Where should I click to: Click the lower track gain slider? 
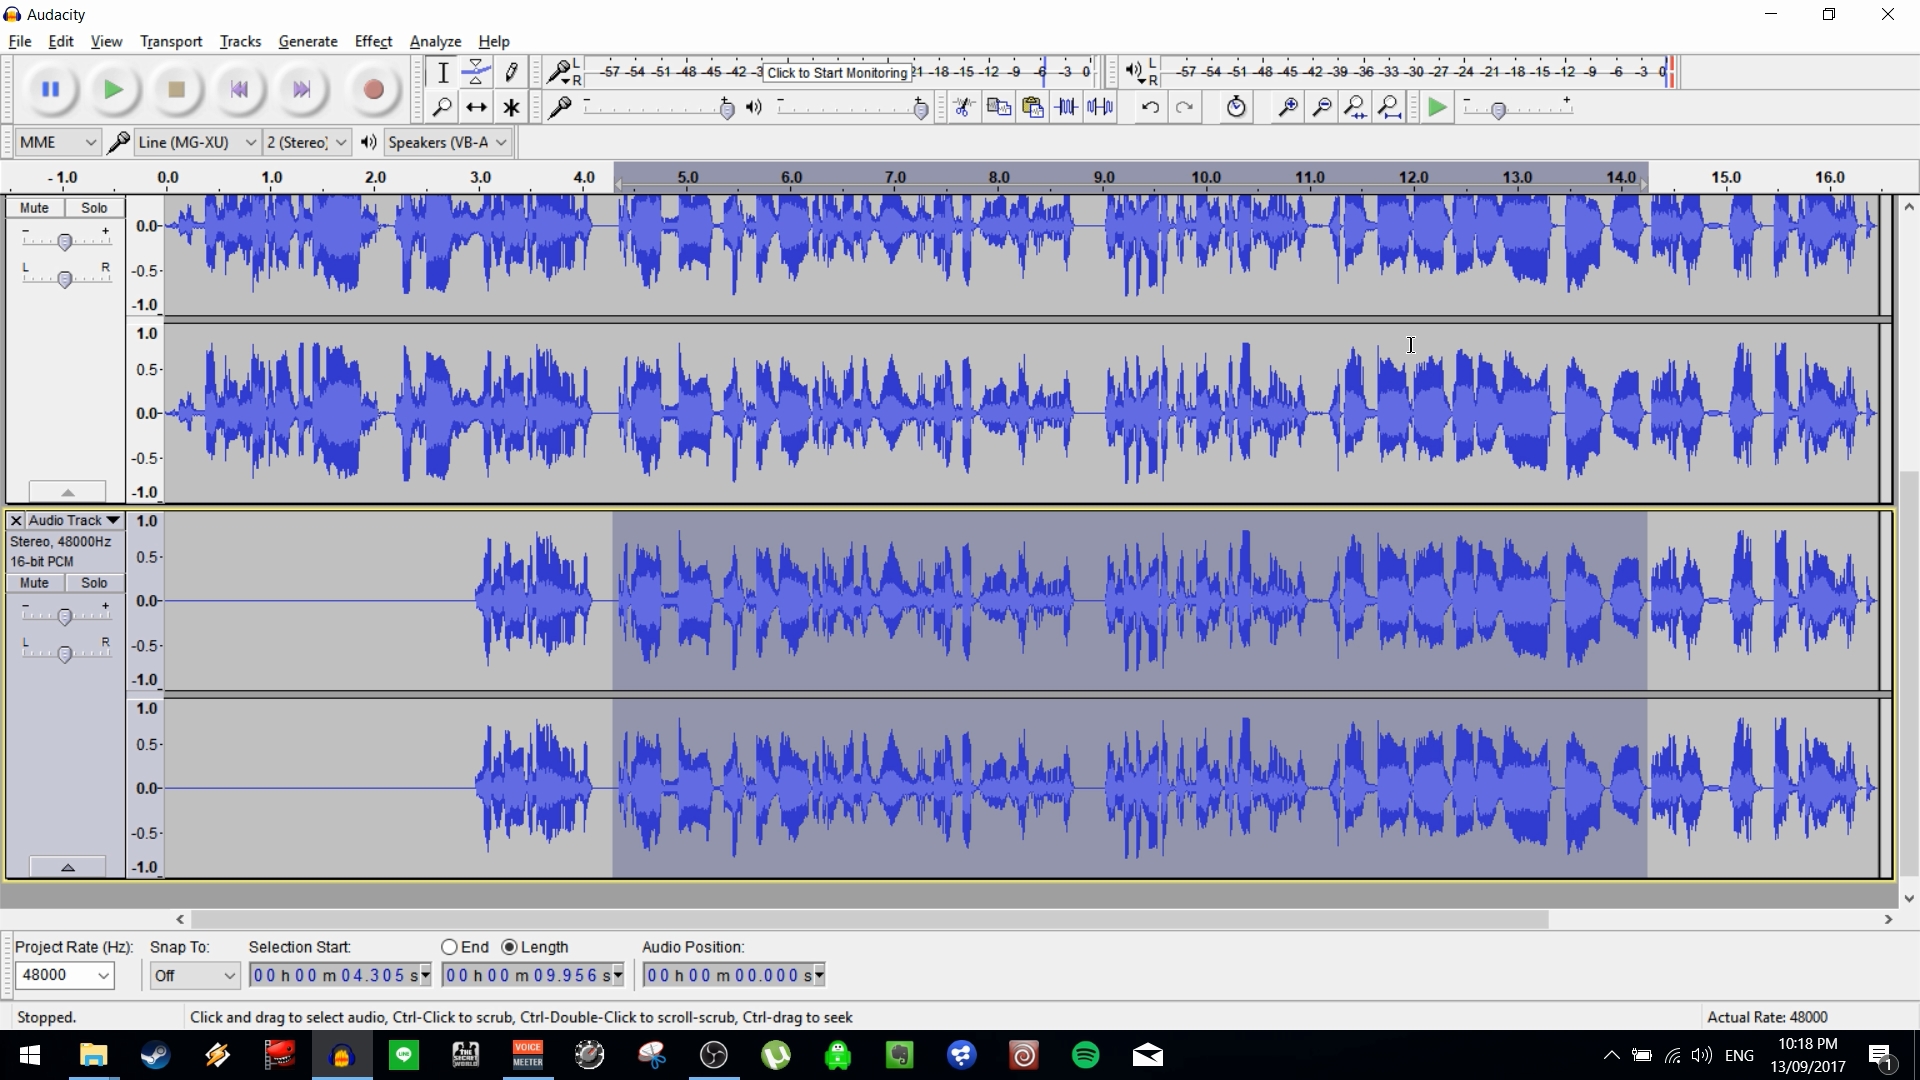coord(65,616)
